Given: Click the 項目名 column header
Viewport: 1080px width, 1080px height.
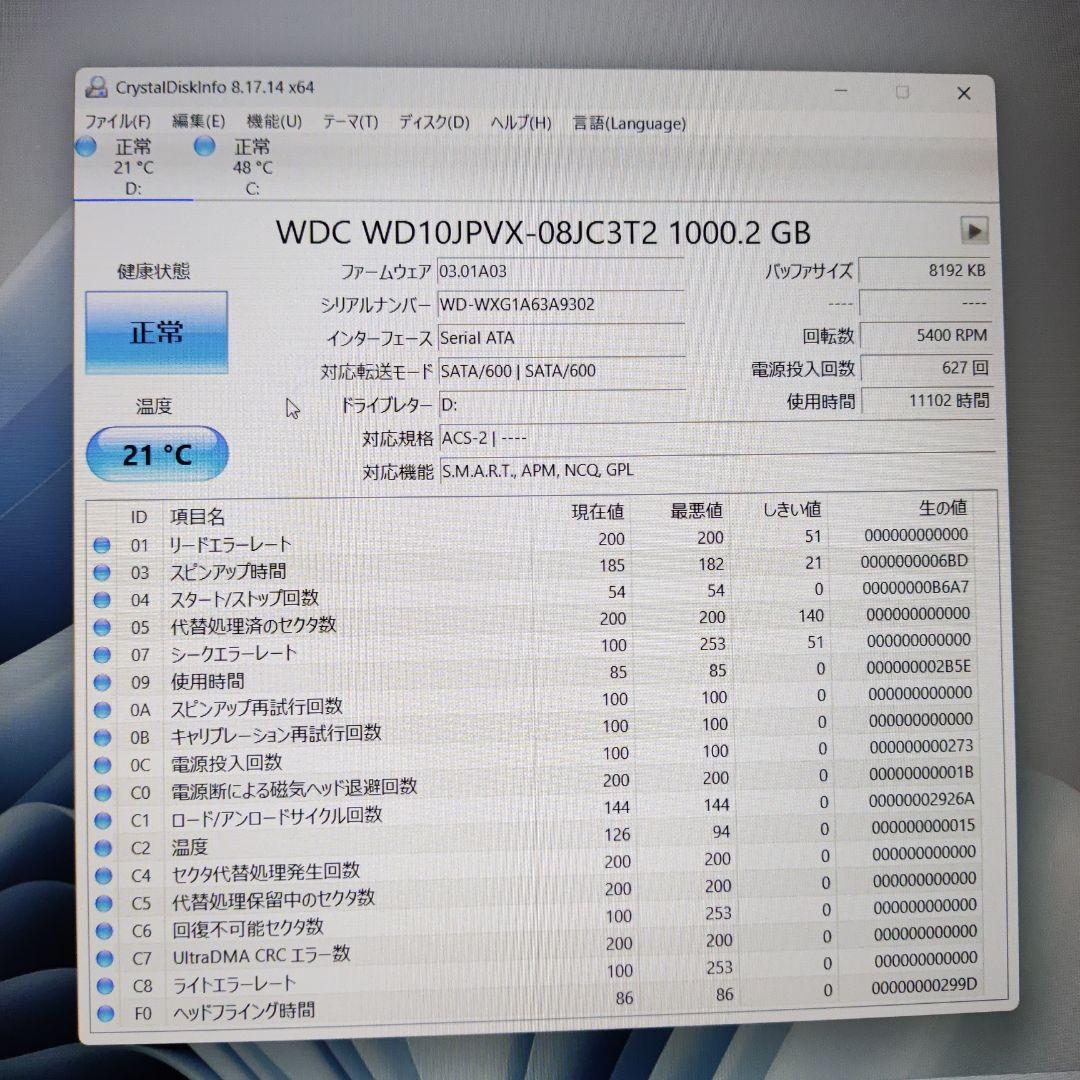Looking at the screenshot, I should pyautogui.click(x=197, y=516).
